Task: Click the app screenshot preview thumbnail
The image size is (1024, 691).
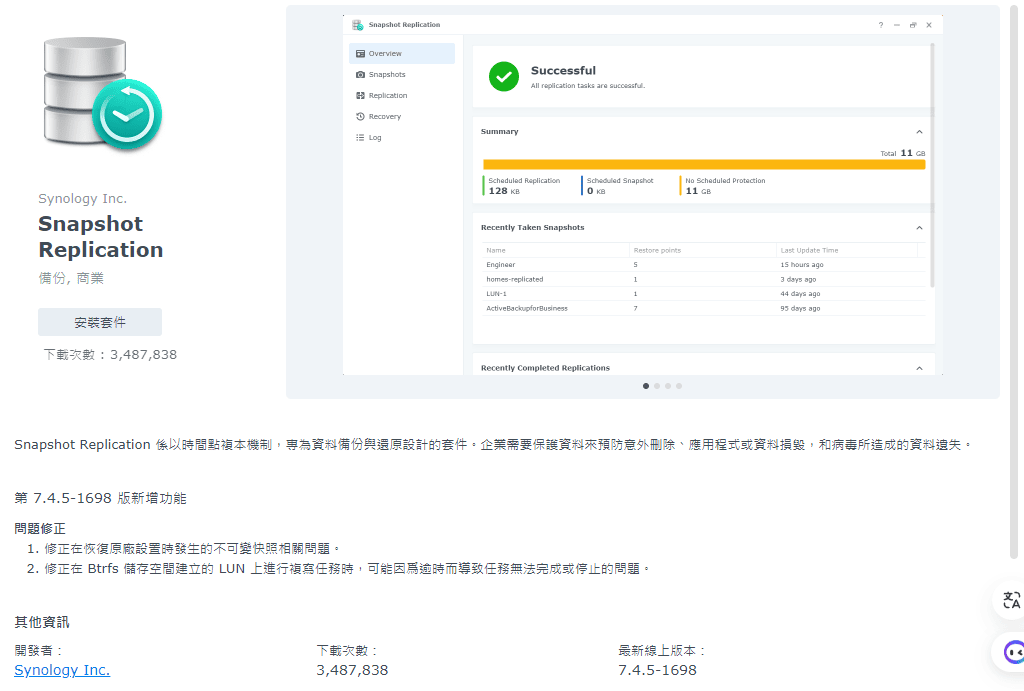Action: coord(643,195)
